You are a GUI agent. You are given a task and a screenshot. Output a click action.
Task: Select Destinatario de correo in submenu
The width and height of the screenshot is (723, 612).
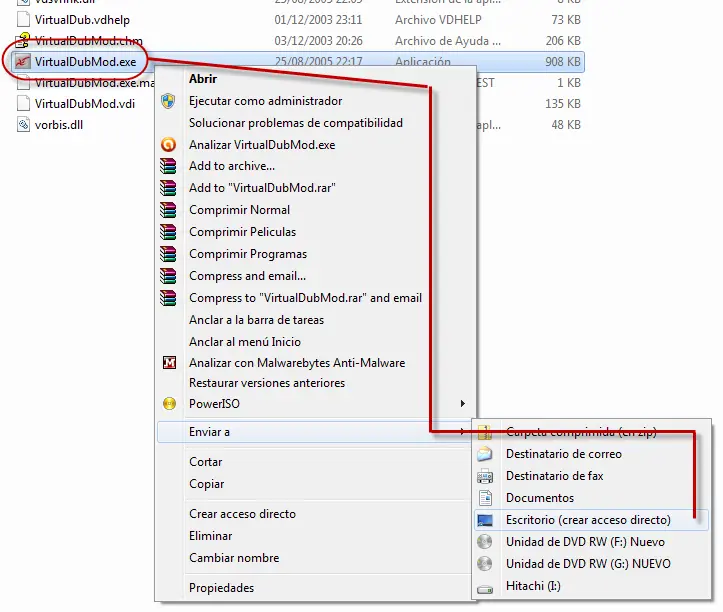(564, 454)
